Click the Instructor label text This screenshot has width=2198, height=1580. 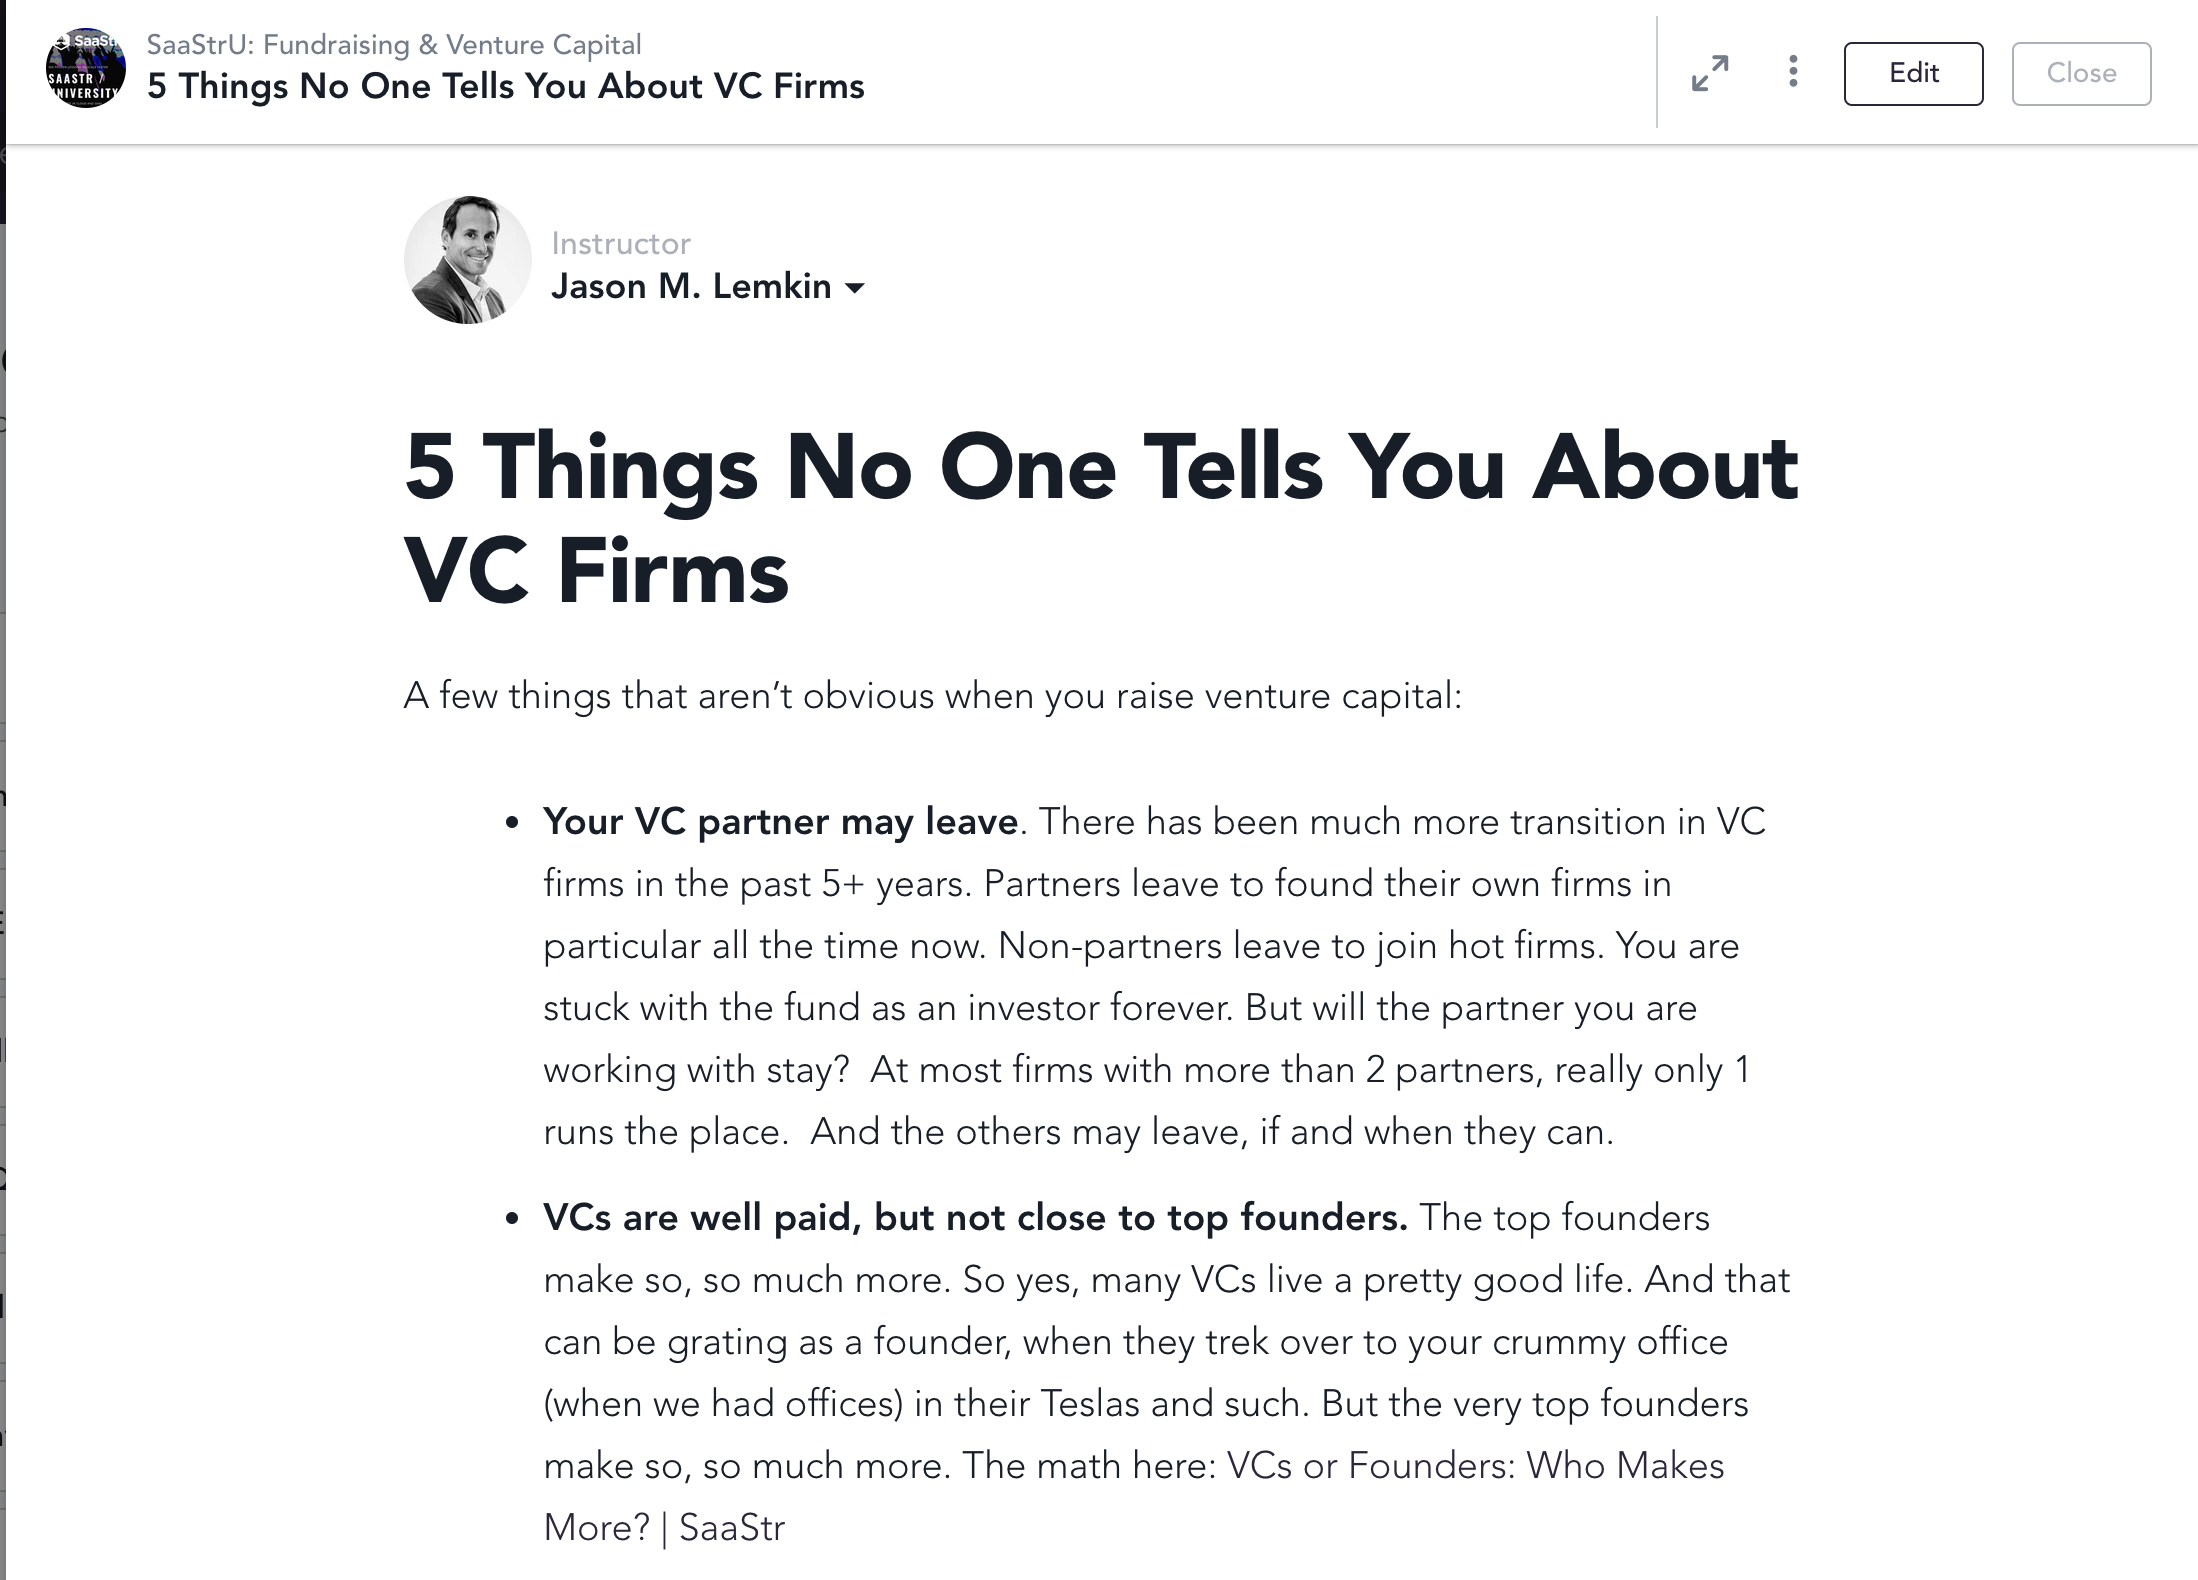[x=621, y=242]
